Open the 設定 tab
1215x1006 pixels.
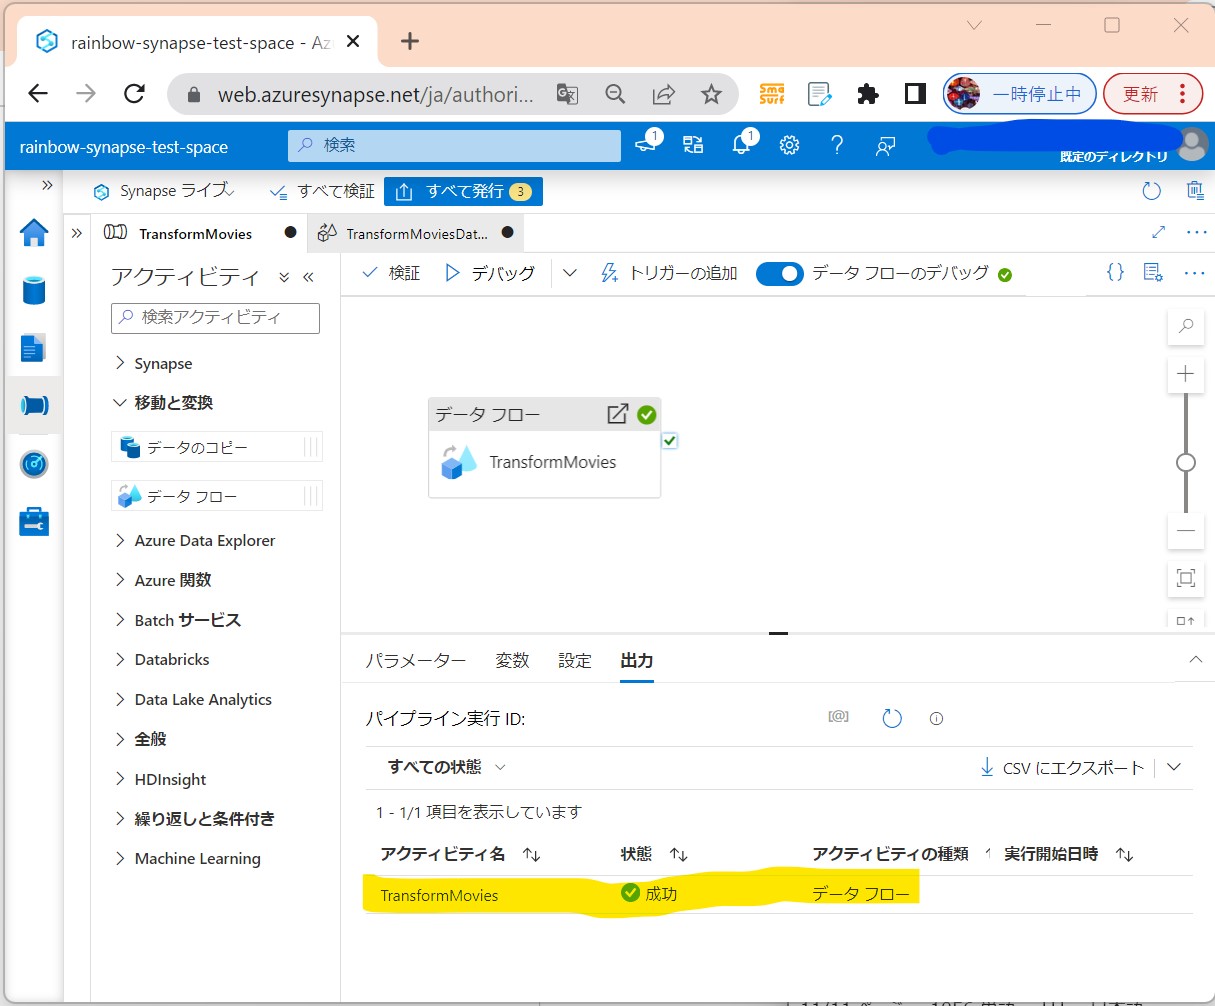click(575, 661)
